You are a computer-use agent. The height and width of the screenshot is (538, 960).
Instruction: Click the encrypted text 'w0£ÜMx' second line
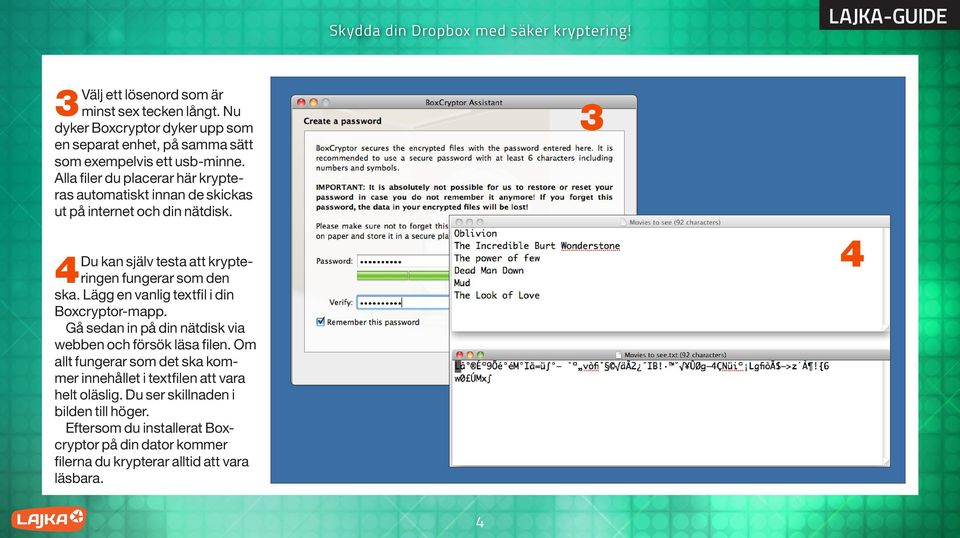tap(473, 378)
